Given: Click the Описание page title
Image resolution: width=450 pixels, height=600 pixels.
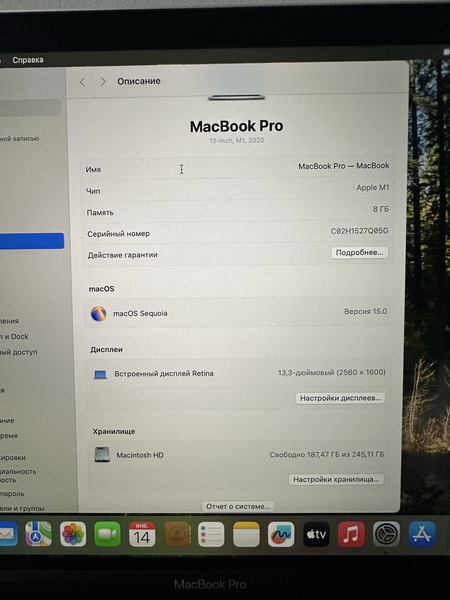Looking at the screenshot, I should [x=139, y=81].
